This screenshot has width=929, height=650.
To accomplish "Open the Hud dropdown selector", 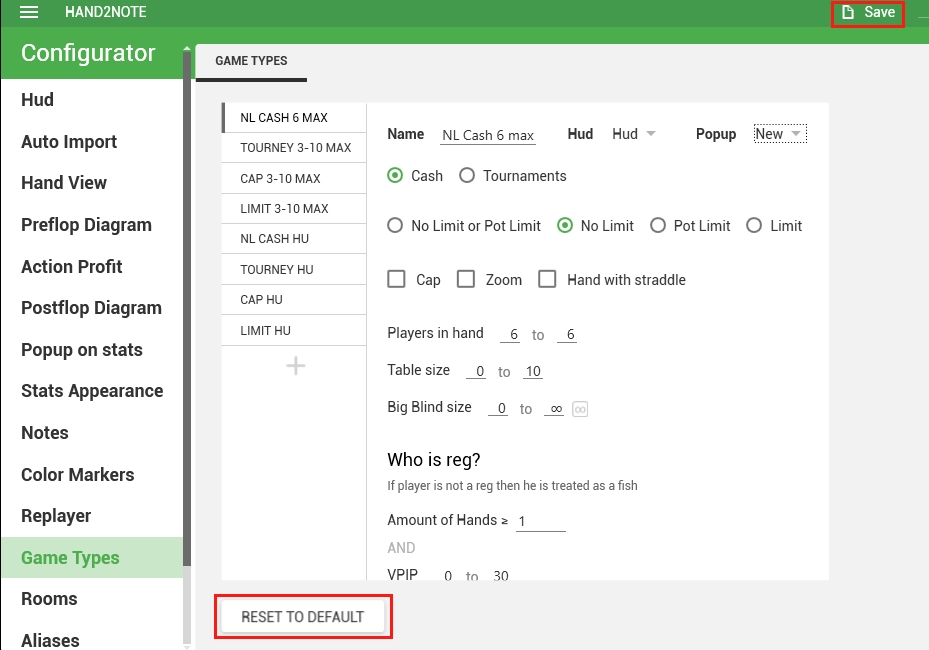I will click(x=634, y=134).
